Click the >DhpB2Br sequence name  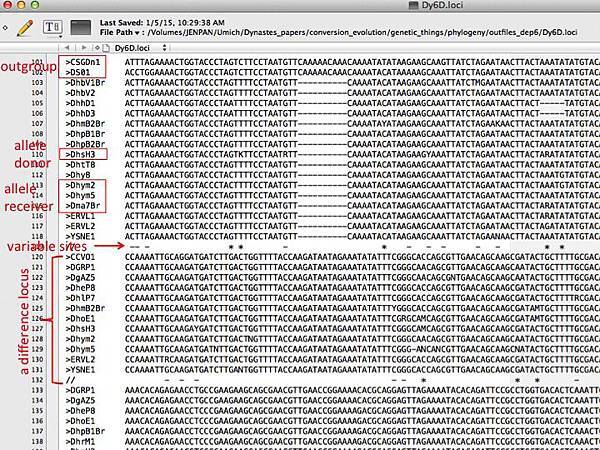85,144
